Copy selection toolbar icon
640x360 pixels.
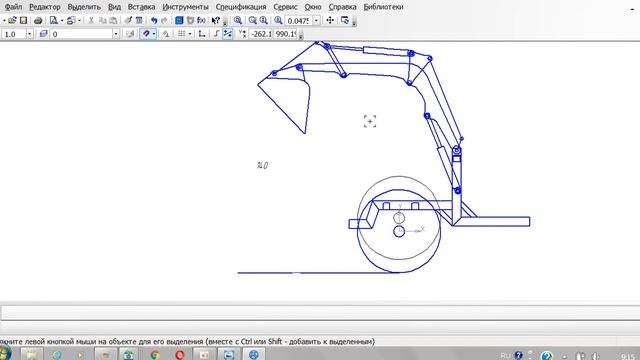[x=102, y=20]
